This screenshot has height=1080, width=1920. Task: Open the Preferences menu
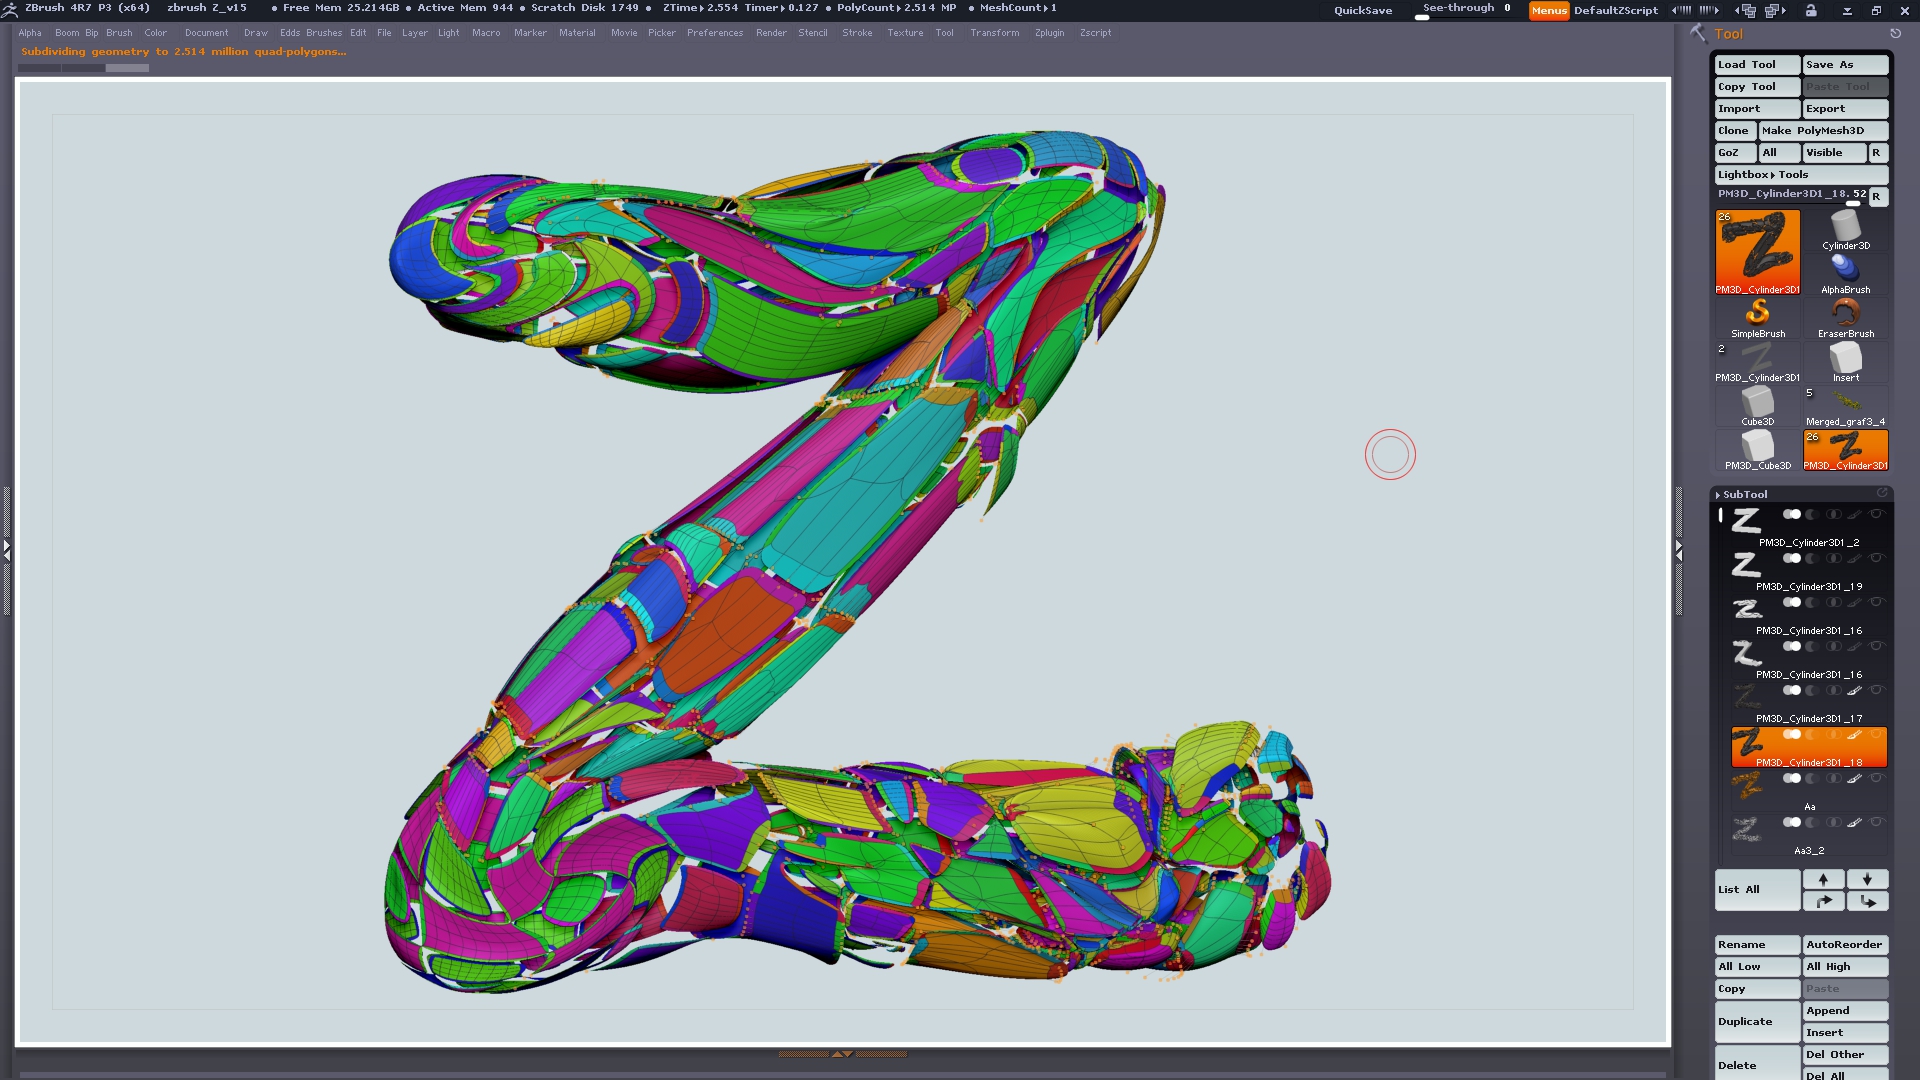click(x=714, y=33)
